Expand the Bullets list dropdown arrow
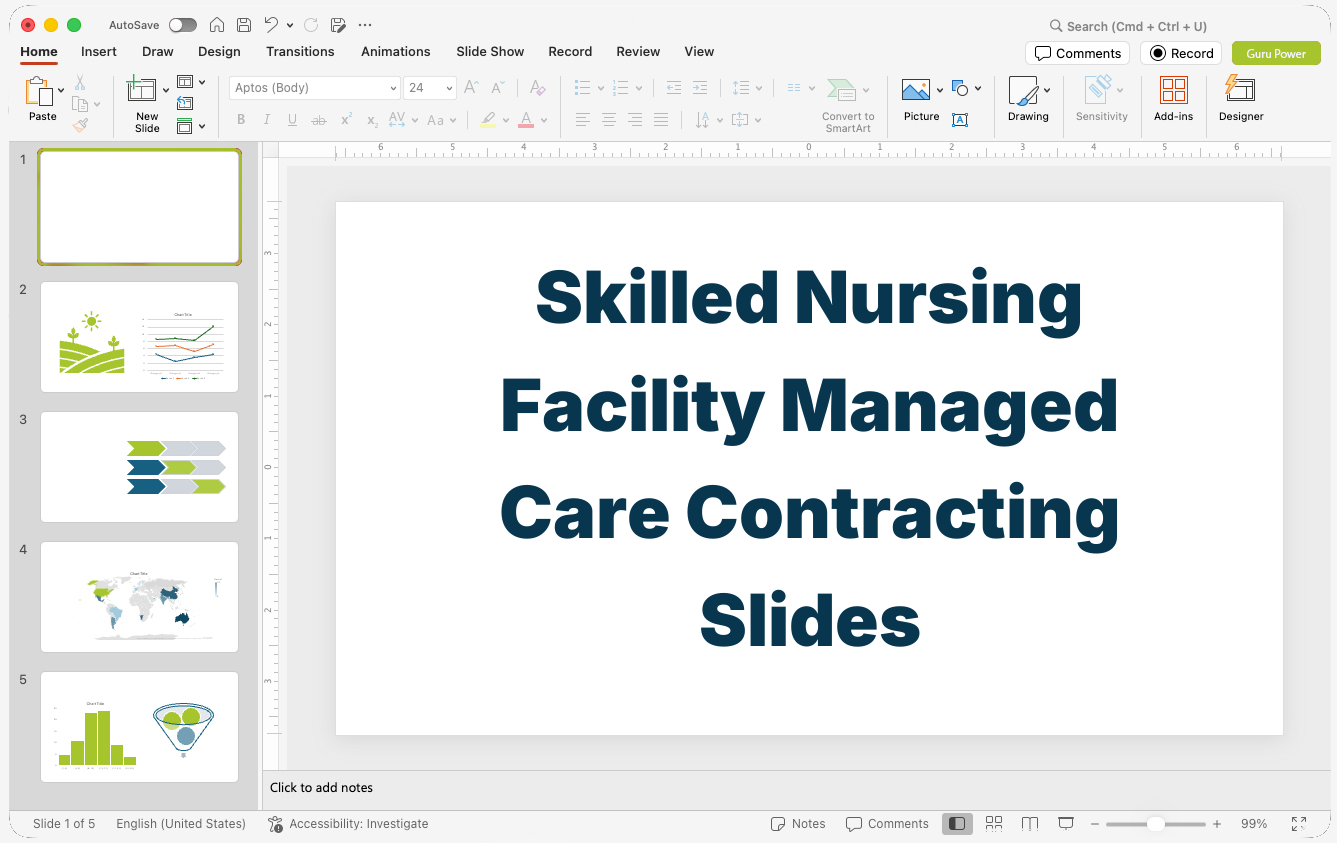The height and width of the screenshot is (843, 1337). point(601,88)
